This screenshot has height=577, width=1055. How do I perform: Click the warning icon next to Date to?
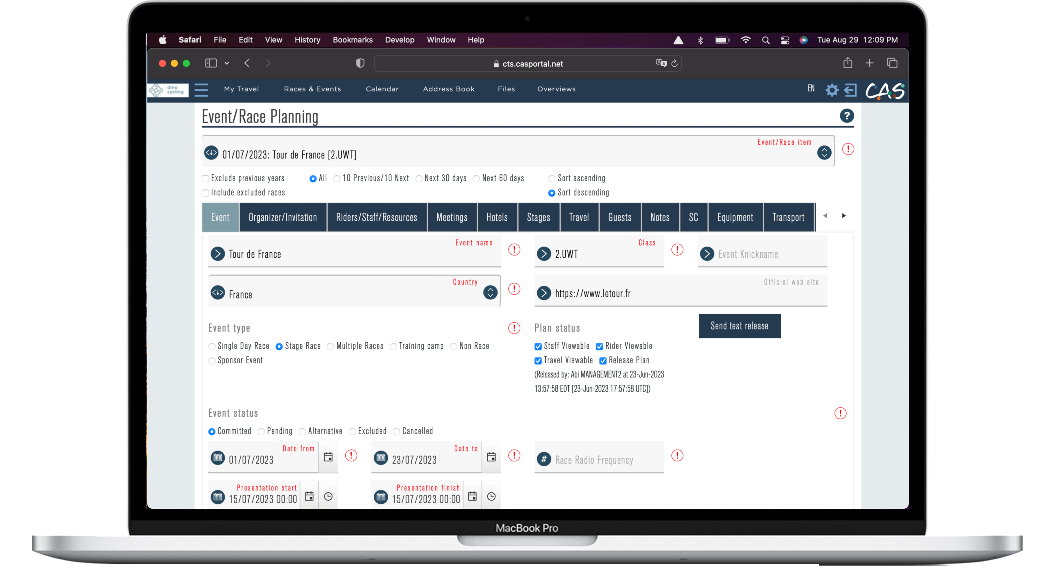(514, 456)
